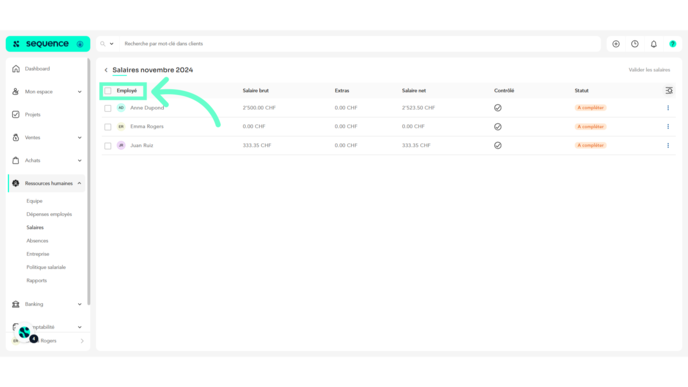Click Anne Dupond avatar badge
Viewport: 688px width, 387px height.
point(121,108)
